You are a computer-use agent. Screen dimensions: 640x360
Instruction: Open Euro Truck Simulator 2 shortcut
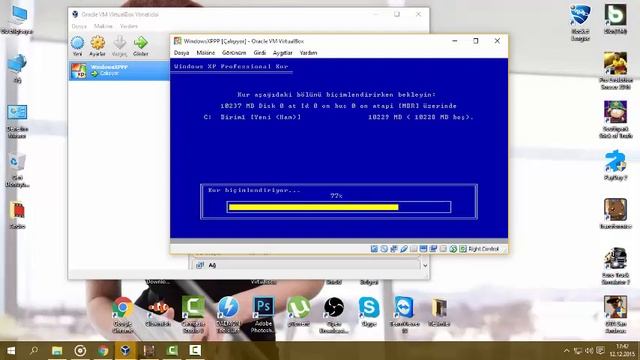616,266
